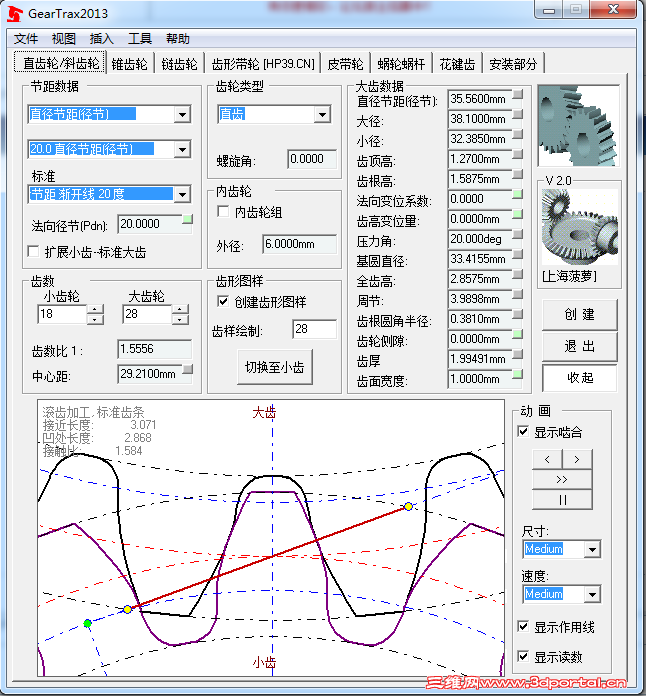Pause animation with || button
646x696 pixels.
[562, 500]
